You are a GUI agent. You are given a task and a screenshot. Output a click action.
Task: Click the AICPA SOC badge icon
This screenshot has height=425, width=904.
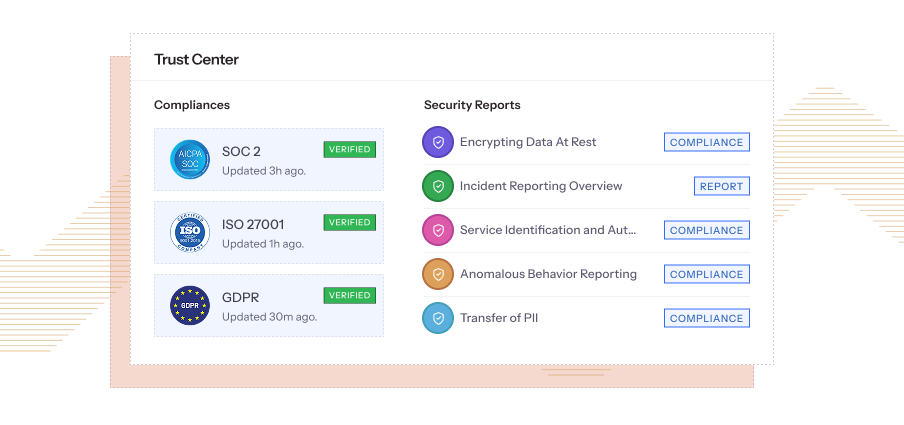coord(189,159)
